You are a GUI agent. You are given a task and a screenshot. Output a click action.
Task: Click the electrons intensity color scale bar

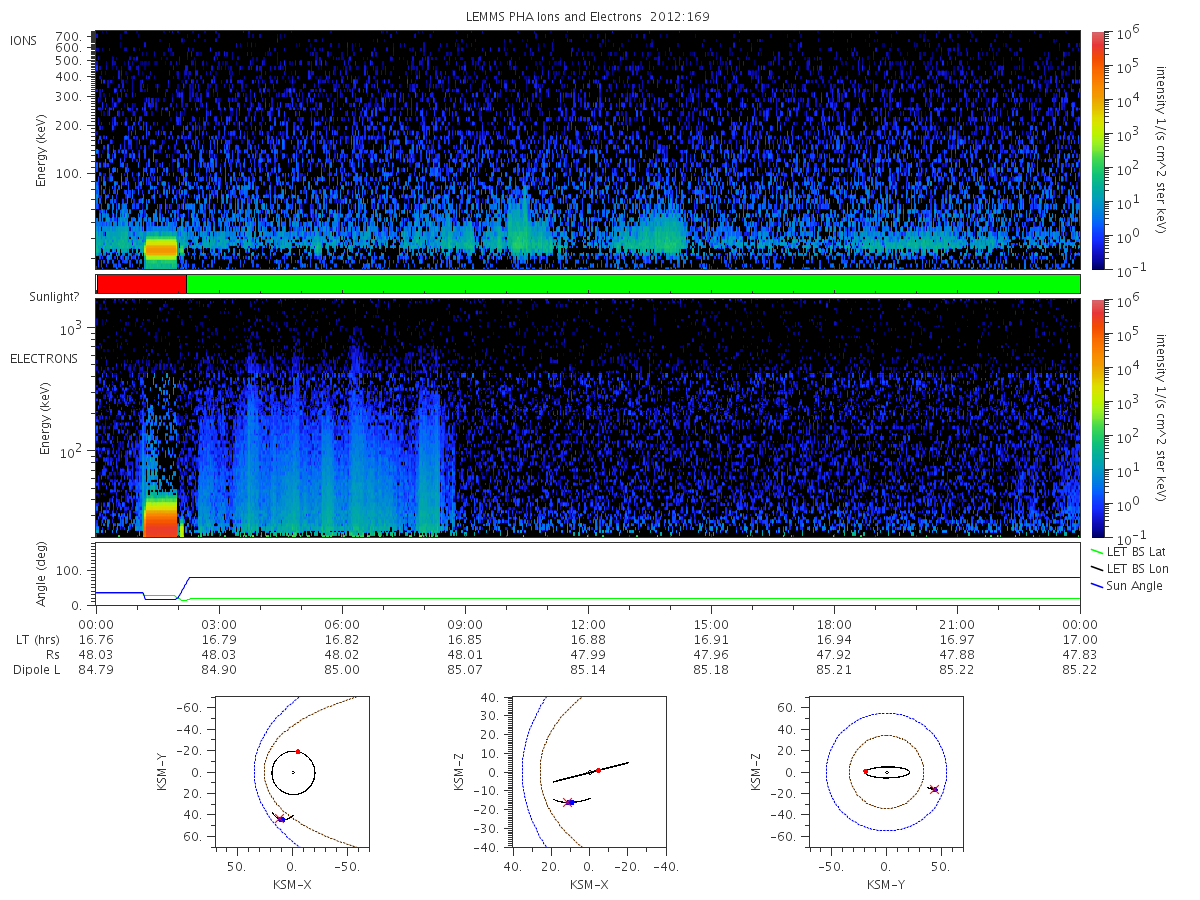point(1098,418)
